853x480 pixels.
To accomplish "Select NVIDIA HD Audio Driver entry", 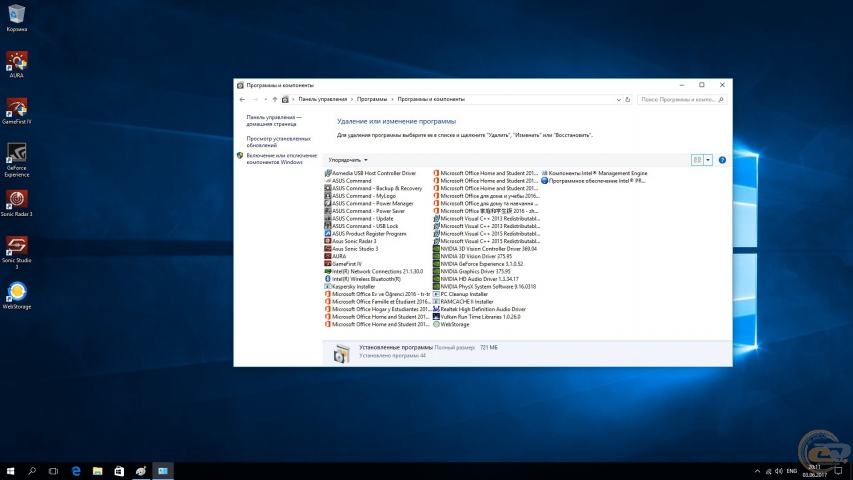I will tap(475, 279).
